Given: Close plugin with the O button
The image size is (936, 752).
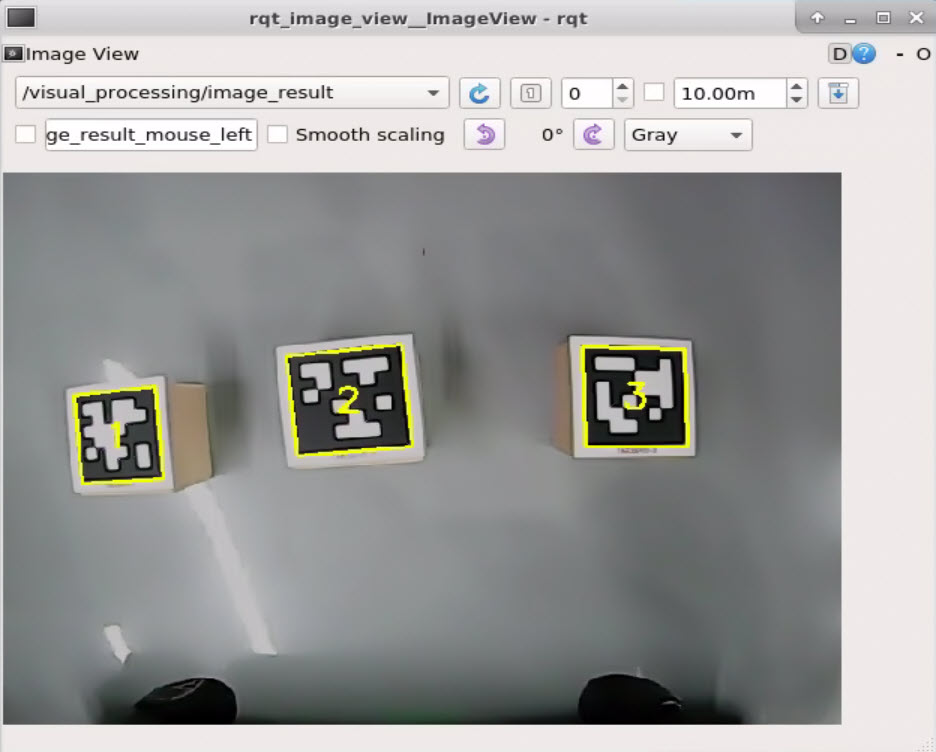Looking at the screenshot, I should tap(923, 54).
